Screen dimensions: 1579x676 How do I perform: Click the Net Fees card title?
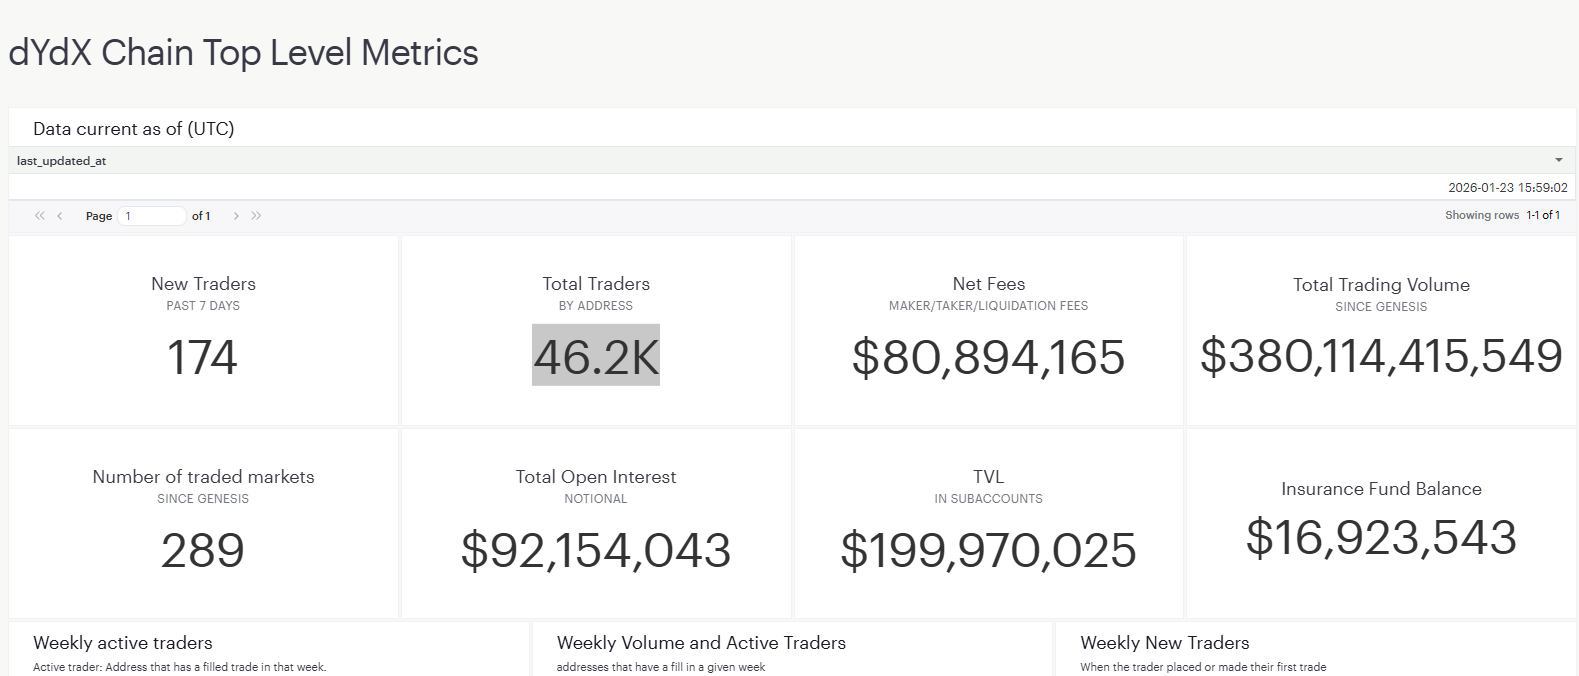[989, 284]
